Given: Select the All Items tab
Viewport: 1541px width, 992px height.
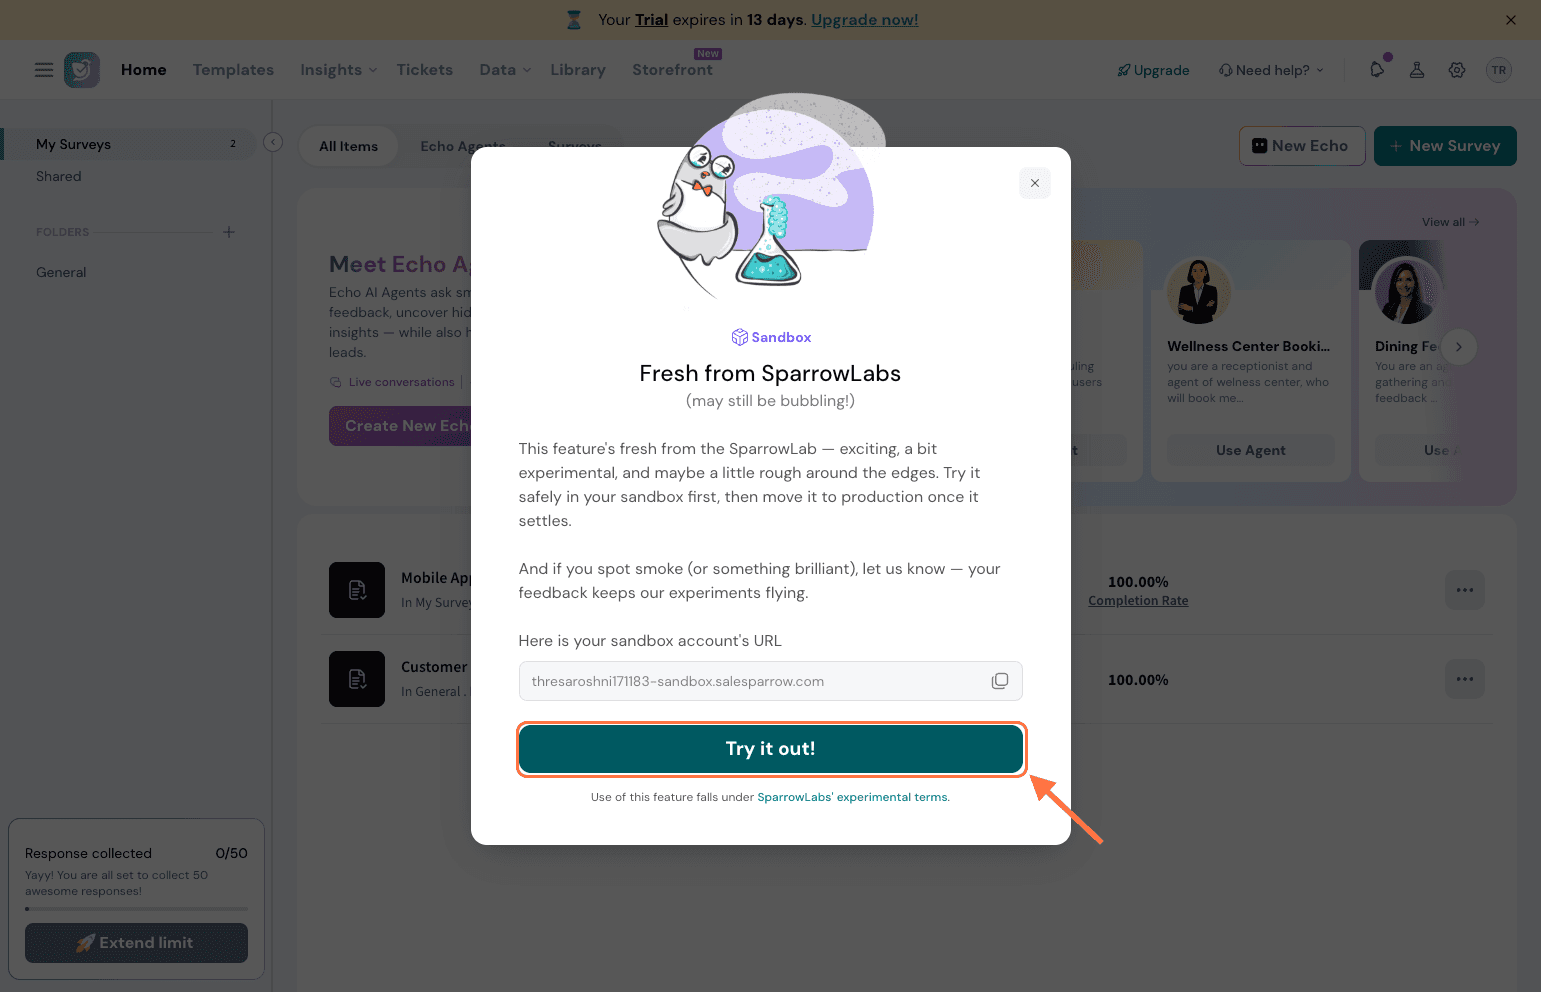Looking at the screenshot, I should (348, 146).
